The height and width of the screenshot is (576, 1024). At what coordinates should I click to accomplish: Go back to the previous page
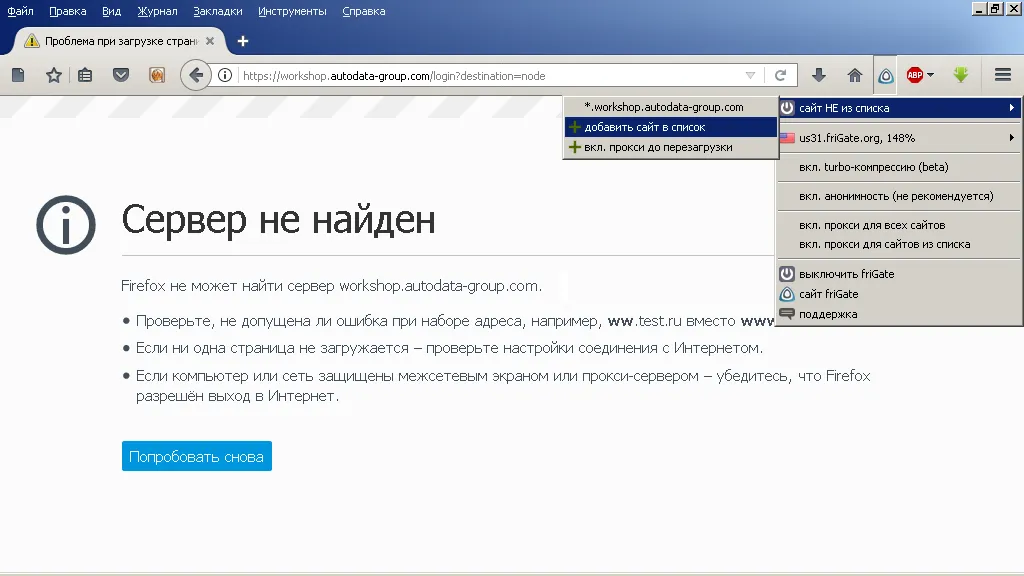pyautogui.click(x=195, y=75)
